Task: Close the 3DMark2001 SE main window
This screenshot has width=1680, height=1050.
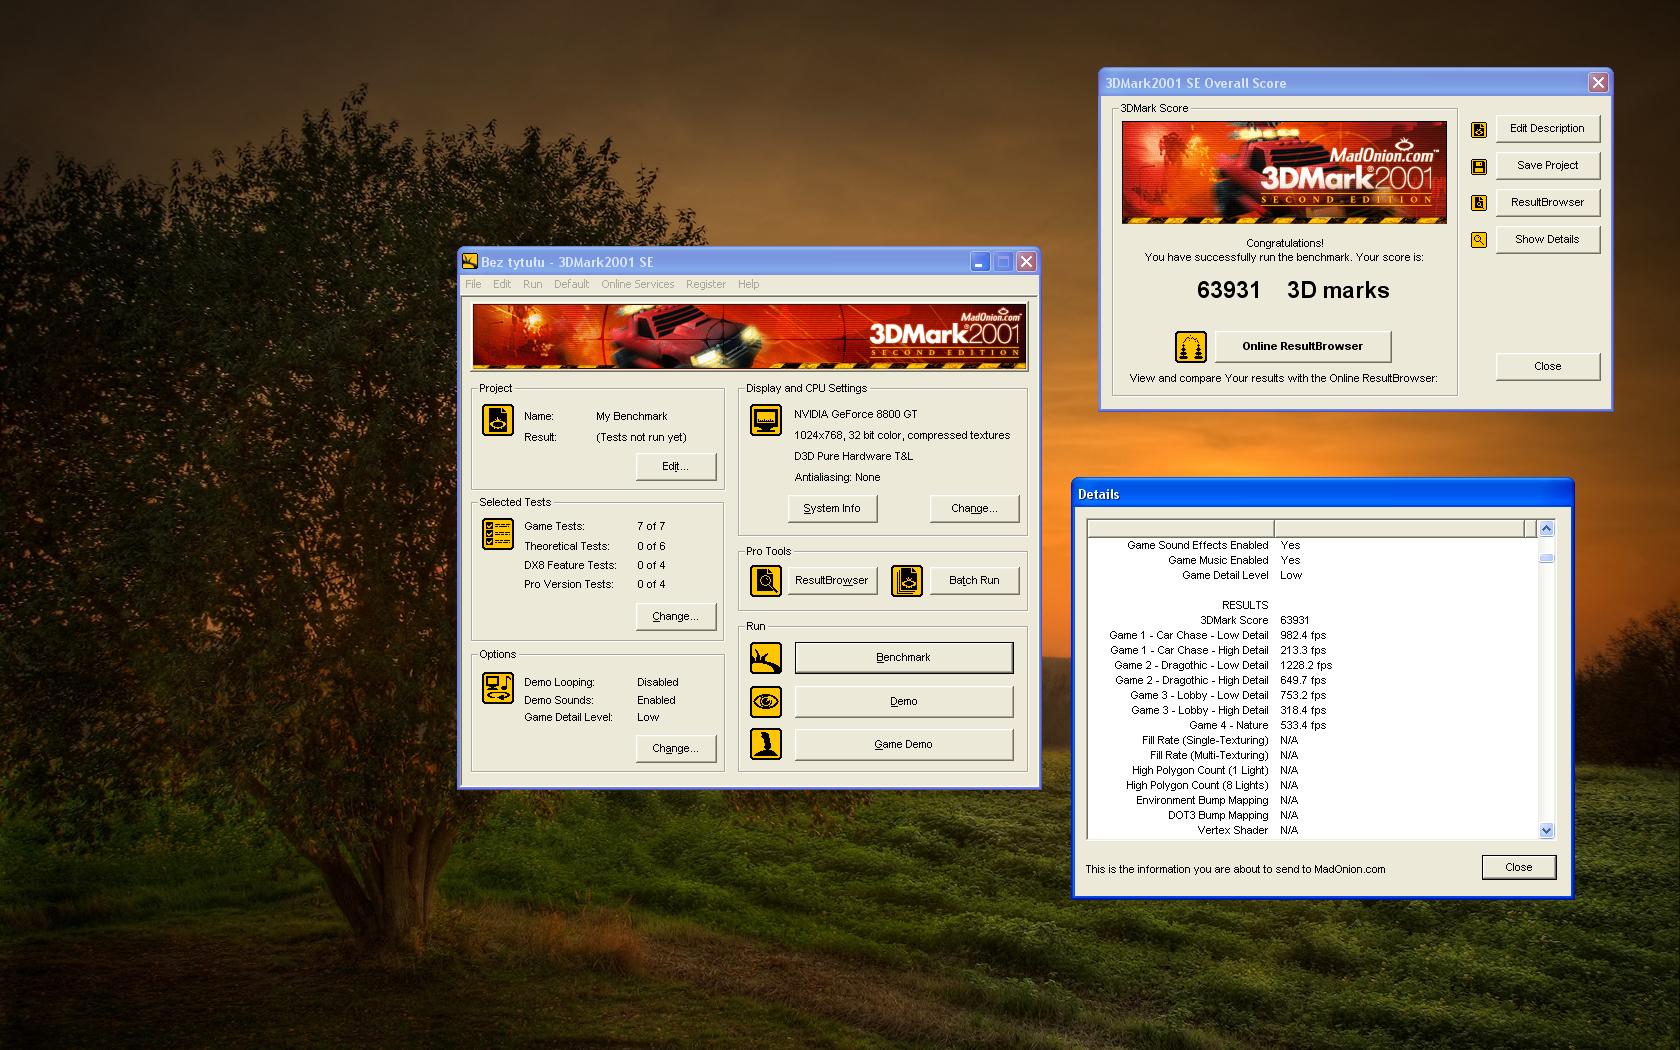Action: [1026, 262]
